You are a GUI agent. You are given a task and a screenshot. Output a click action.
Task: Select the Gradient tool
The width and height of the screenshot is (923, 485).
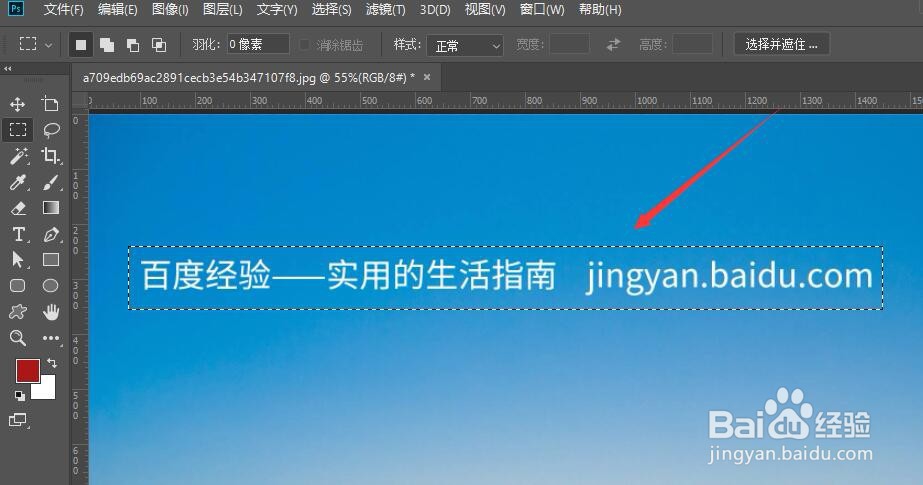[51, 208]
